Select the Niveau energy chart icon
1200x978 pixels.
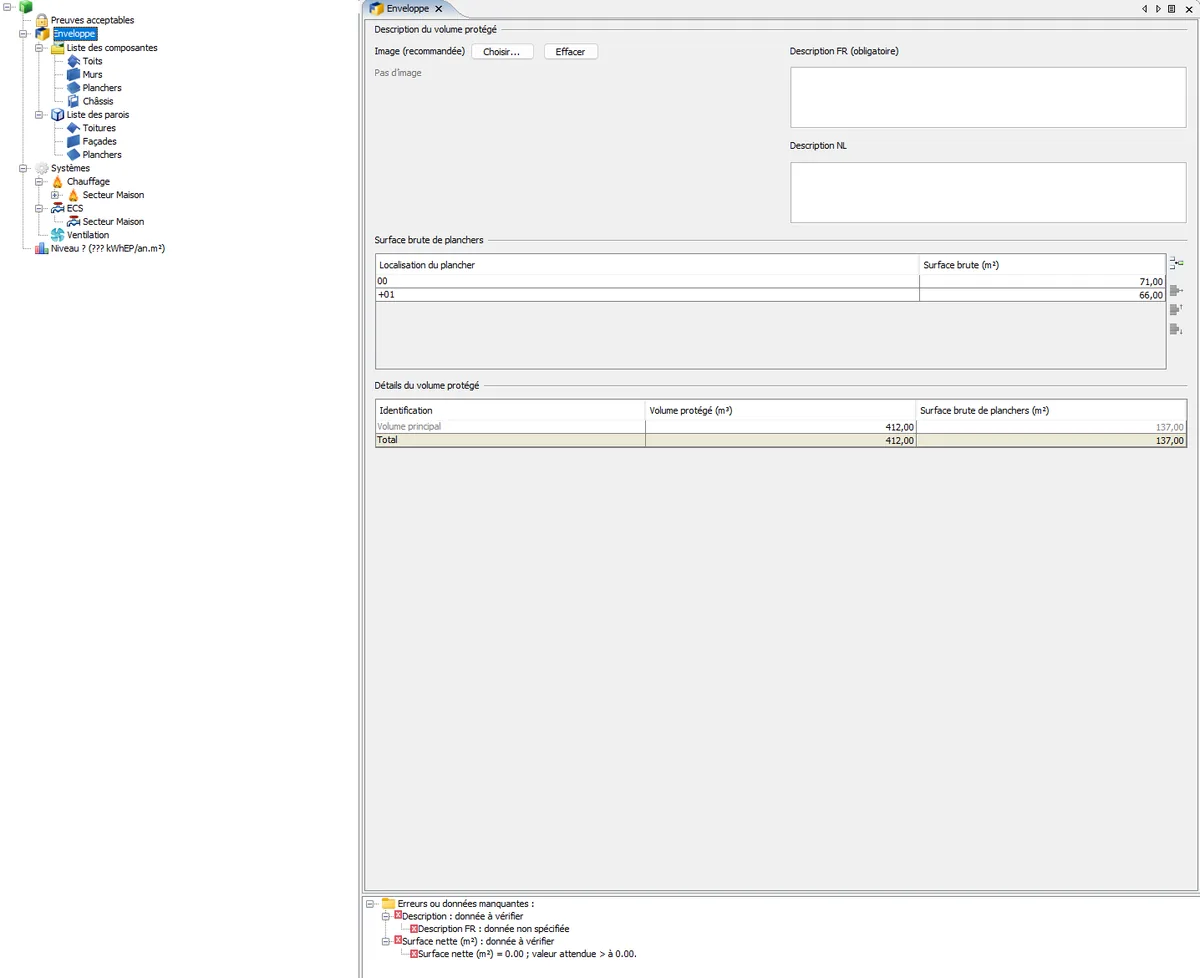[x=41, y=248]
